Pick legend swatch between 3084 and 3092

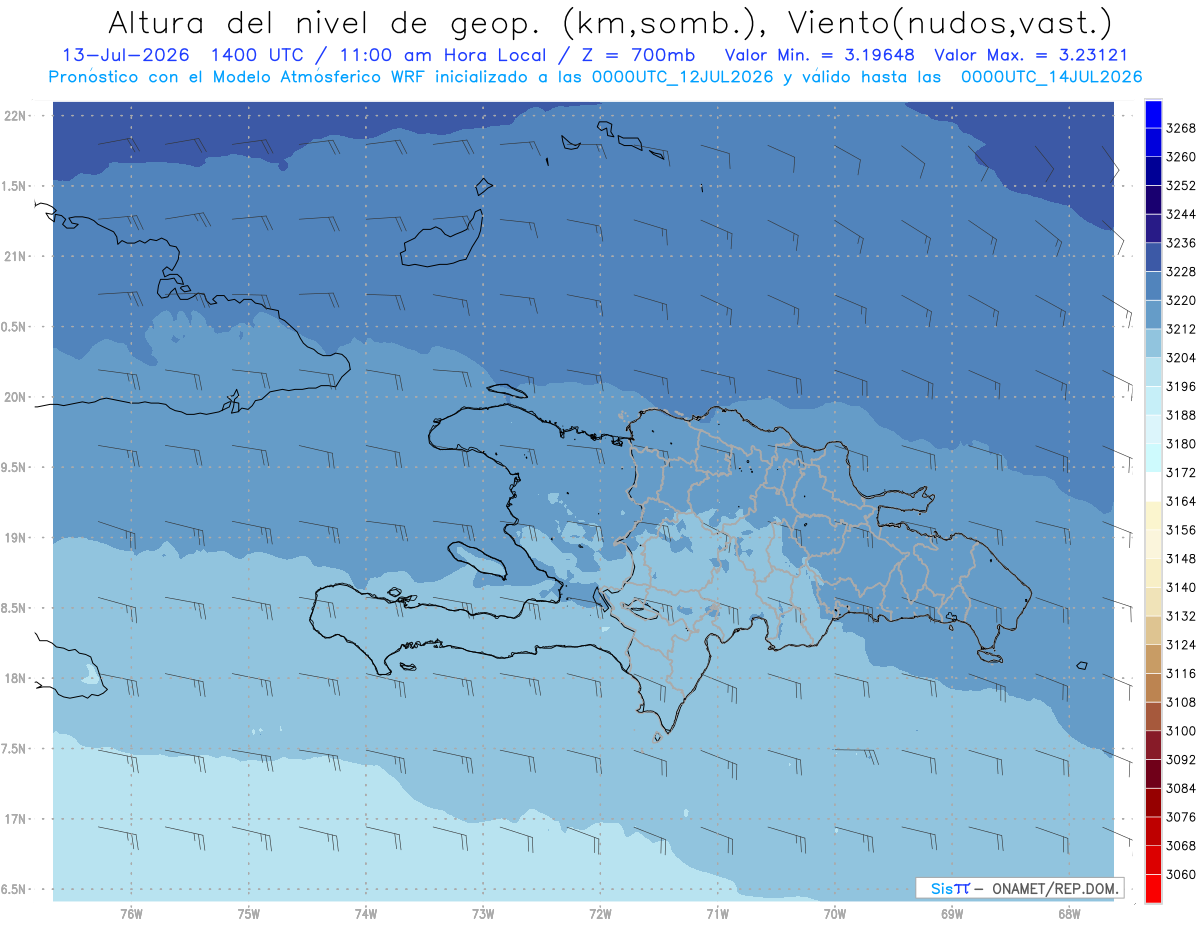tap(1153, 774)
